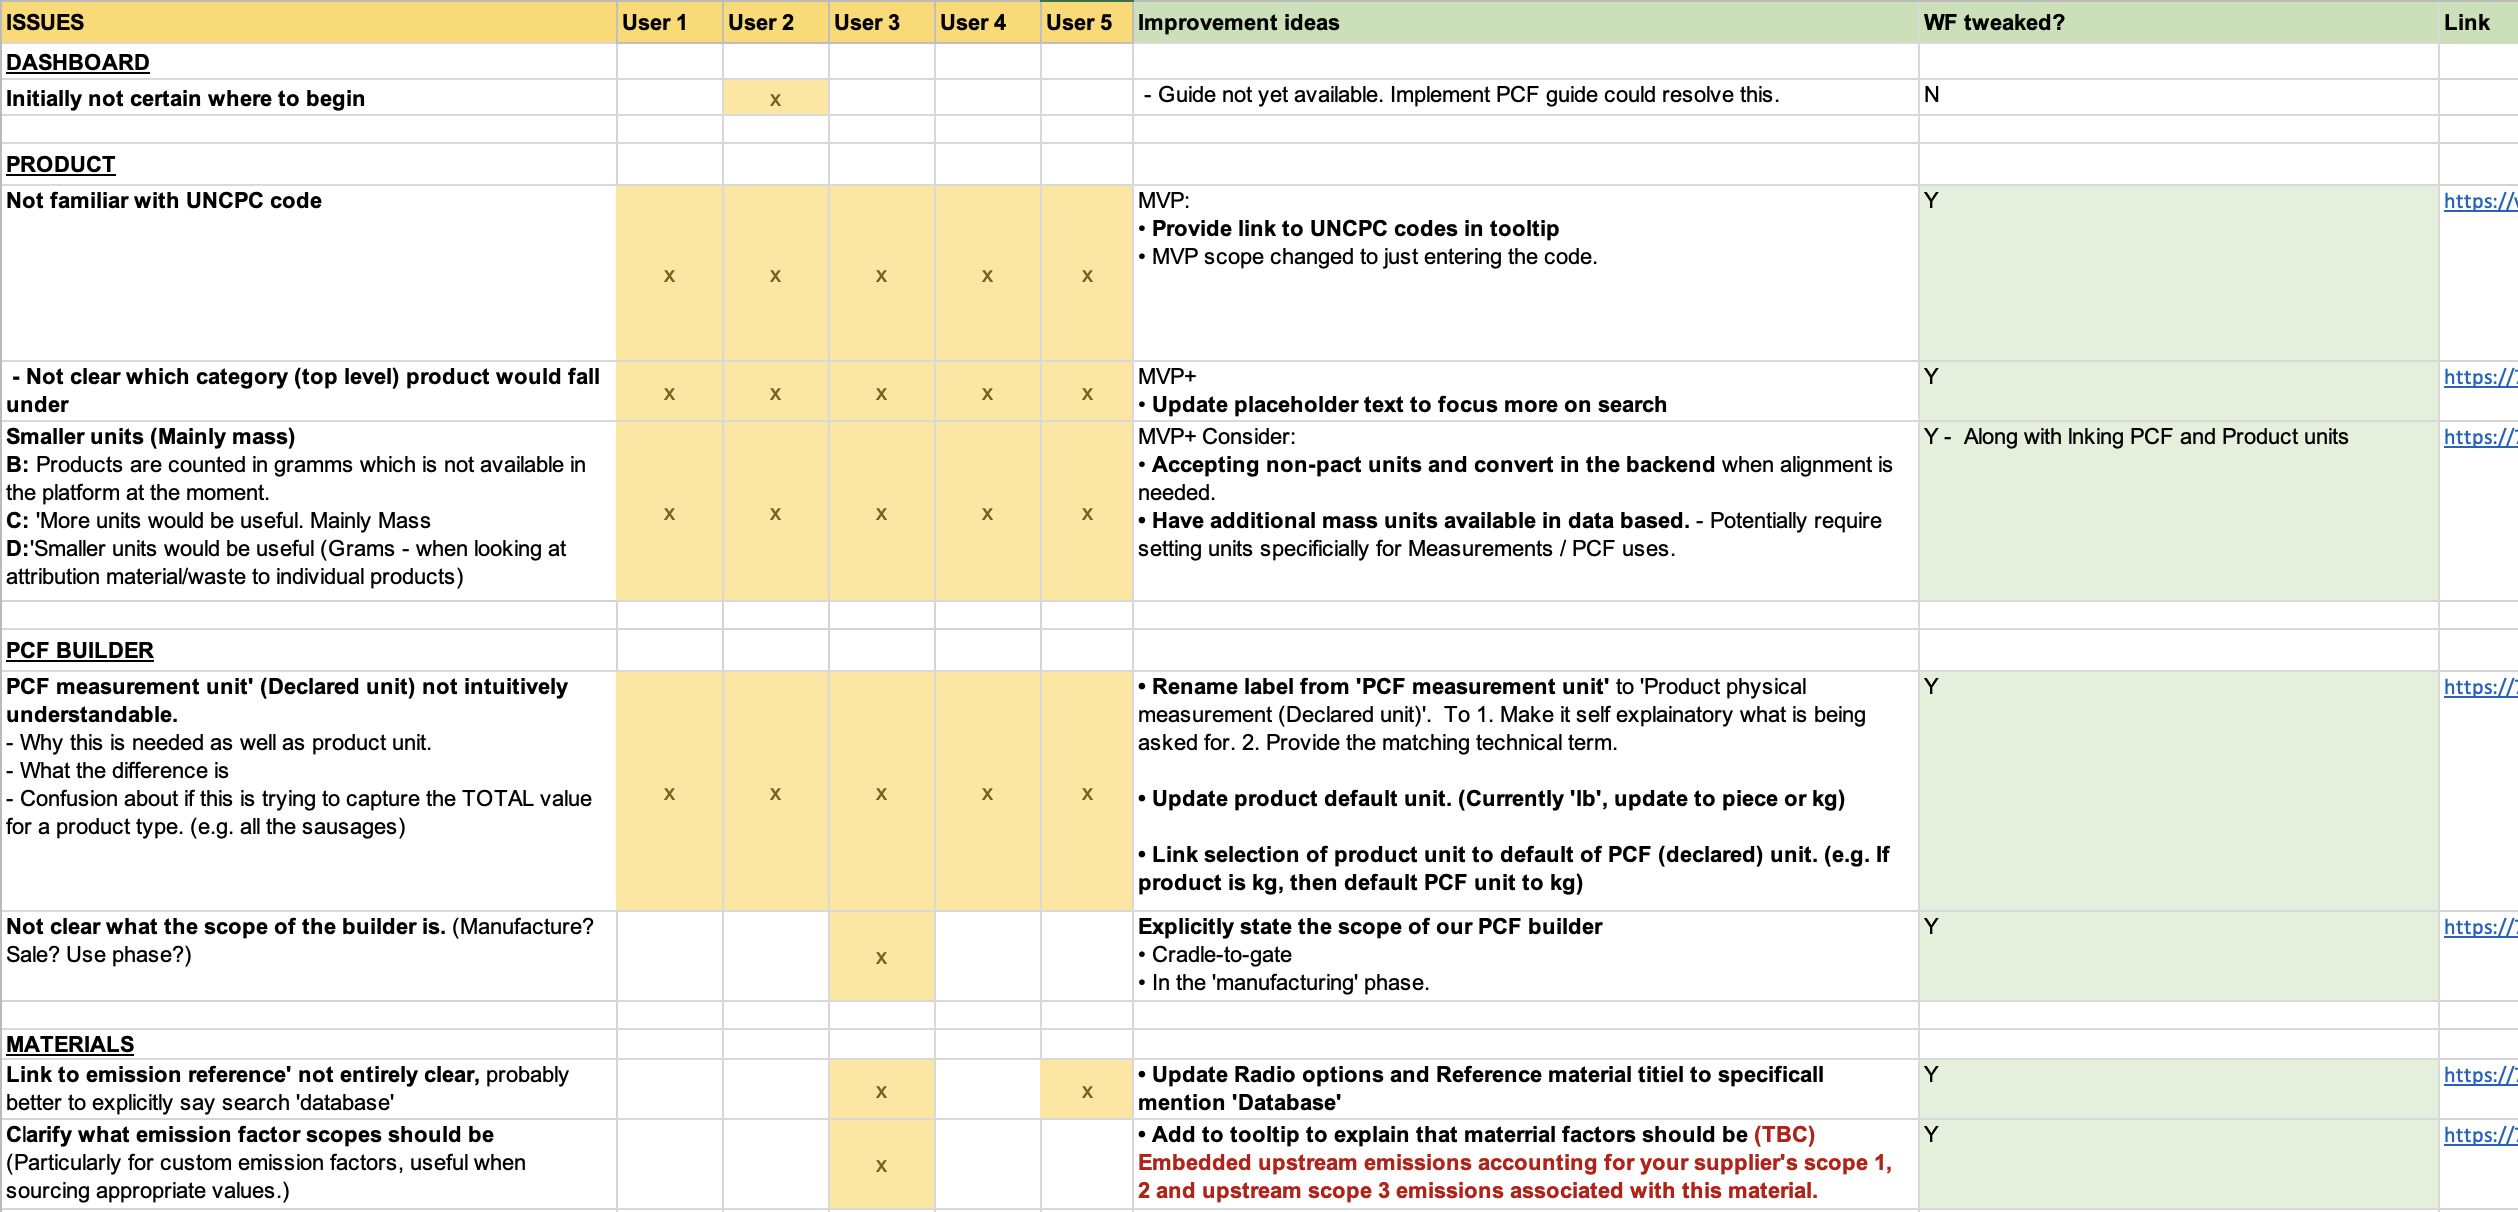Click User 2 x in PCF measurement unit row
The height and width of the screenshot is (1212, 2518).
[775, 793]
